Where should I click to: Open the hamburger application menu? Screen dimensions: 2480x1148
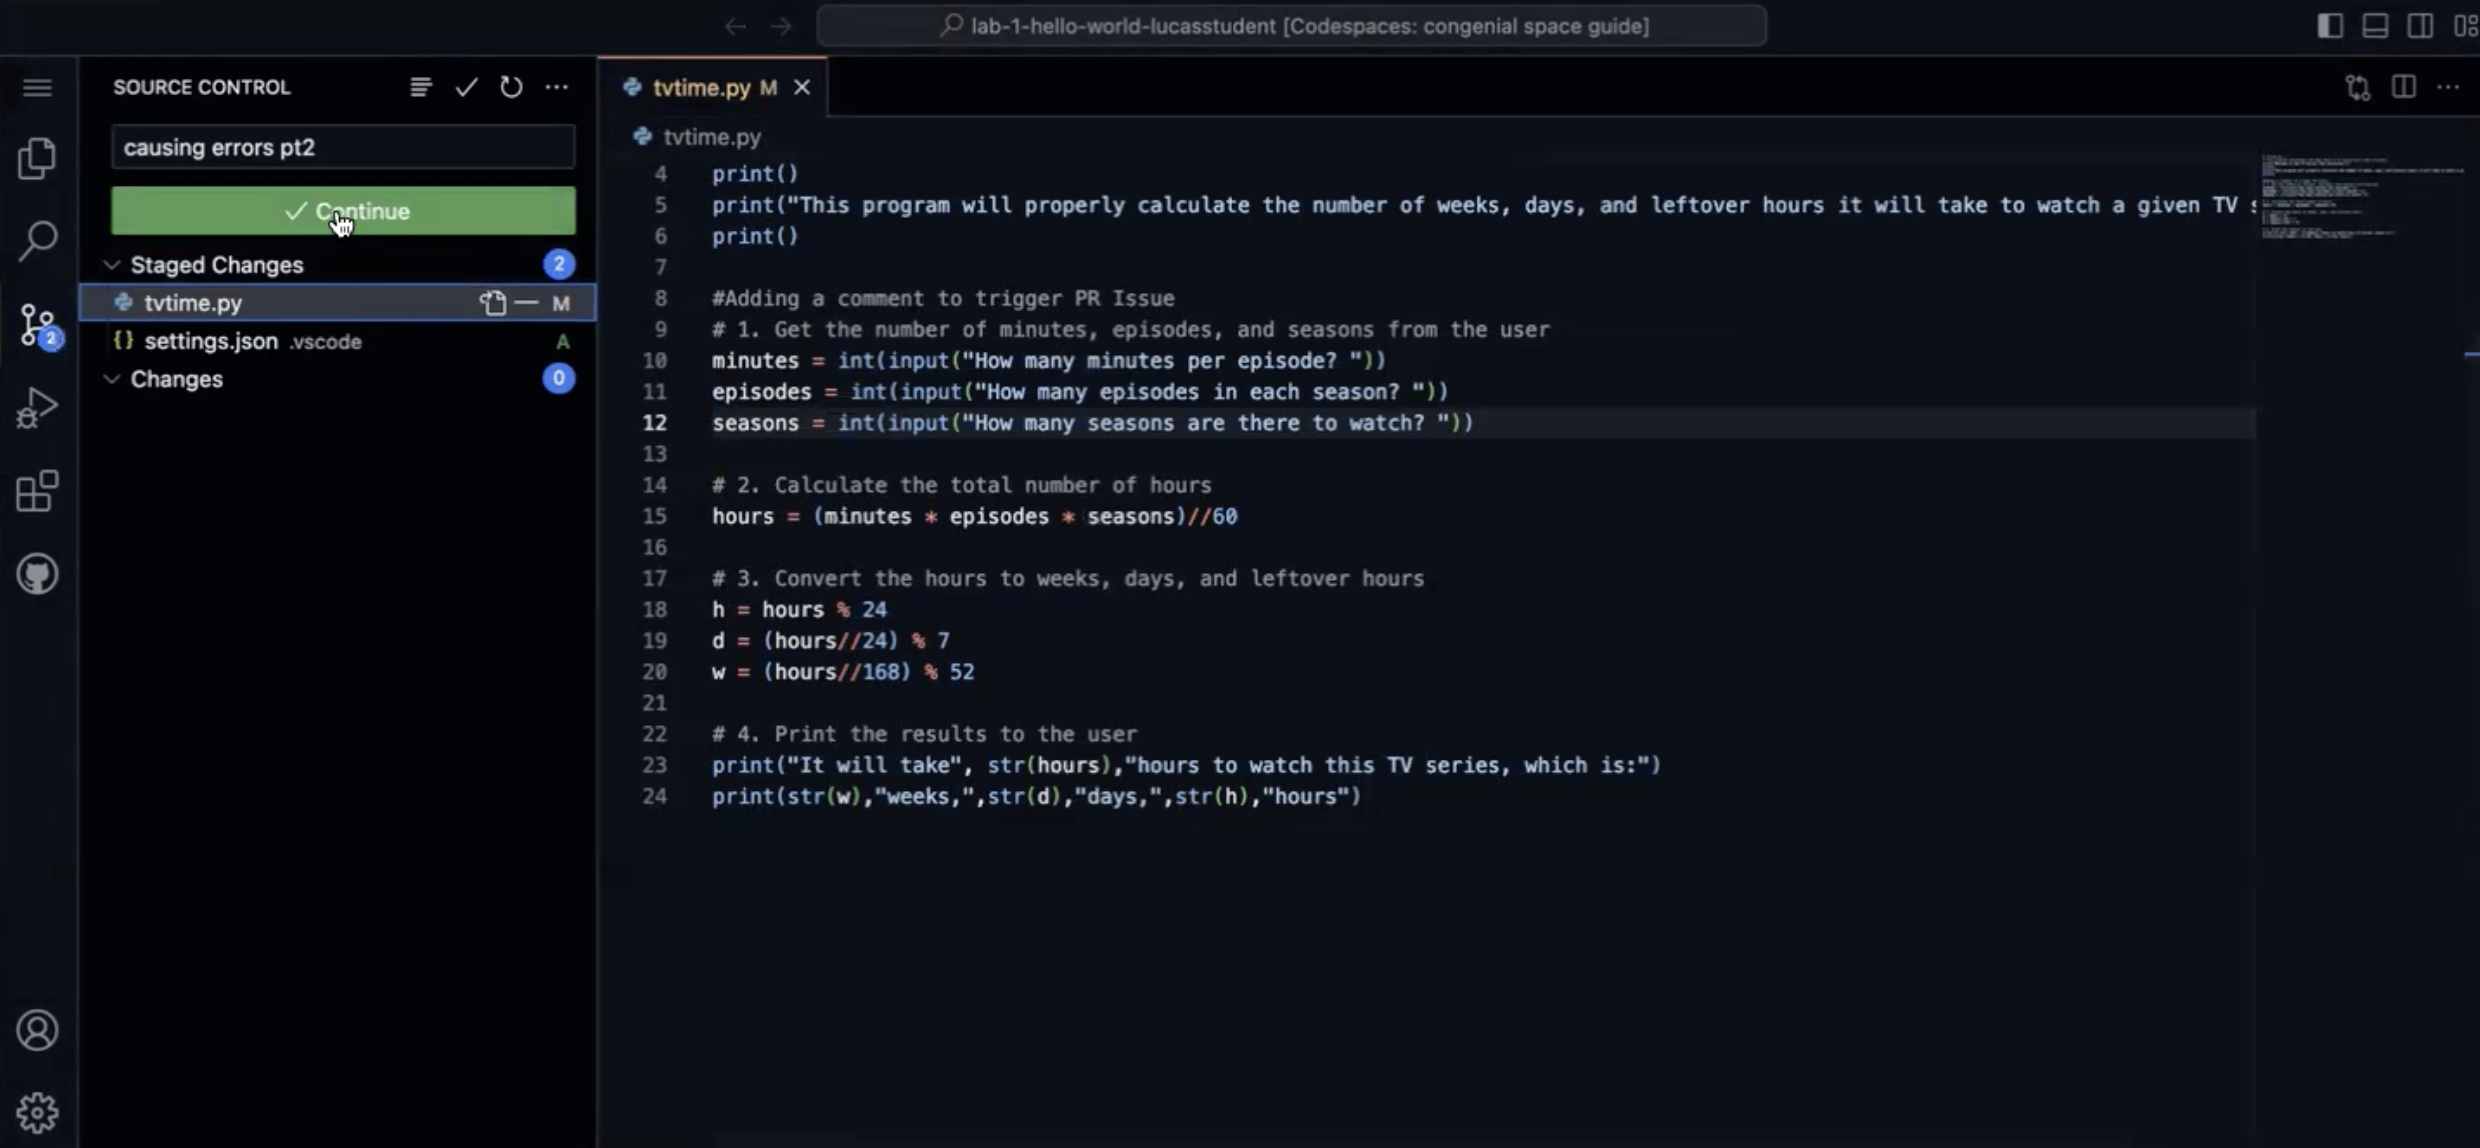click(37, 88)
